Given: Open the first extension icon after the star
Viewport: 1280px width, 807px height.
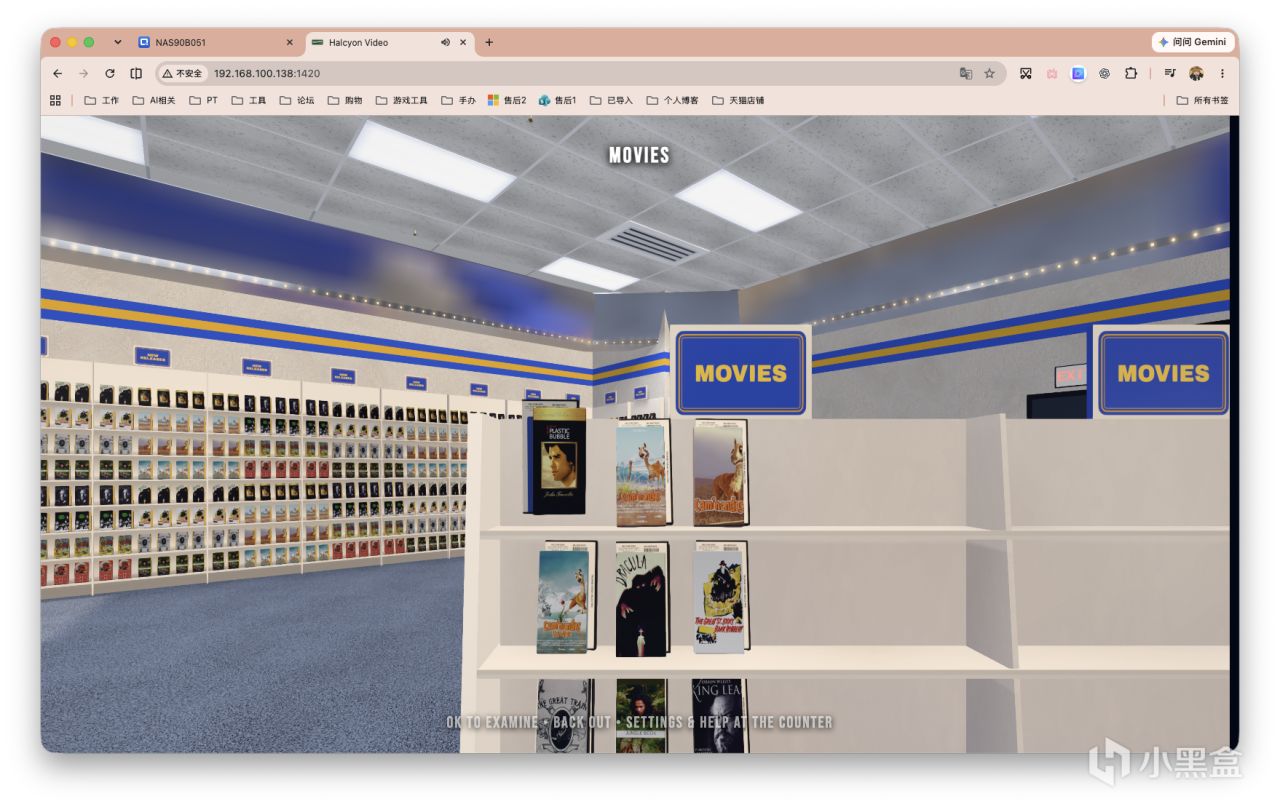Looking at the screenshot, I should [1026, 73].
